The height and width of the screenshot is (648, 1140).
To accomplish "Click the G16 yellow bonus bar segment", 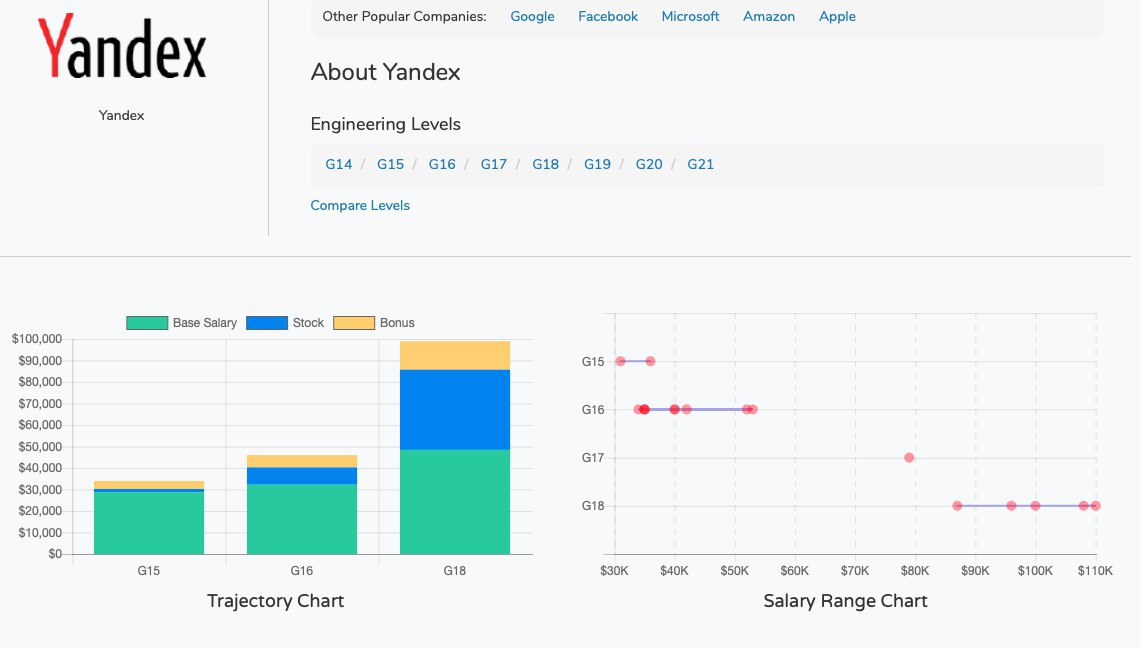I will point(302,461).
